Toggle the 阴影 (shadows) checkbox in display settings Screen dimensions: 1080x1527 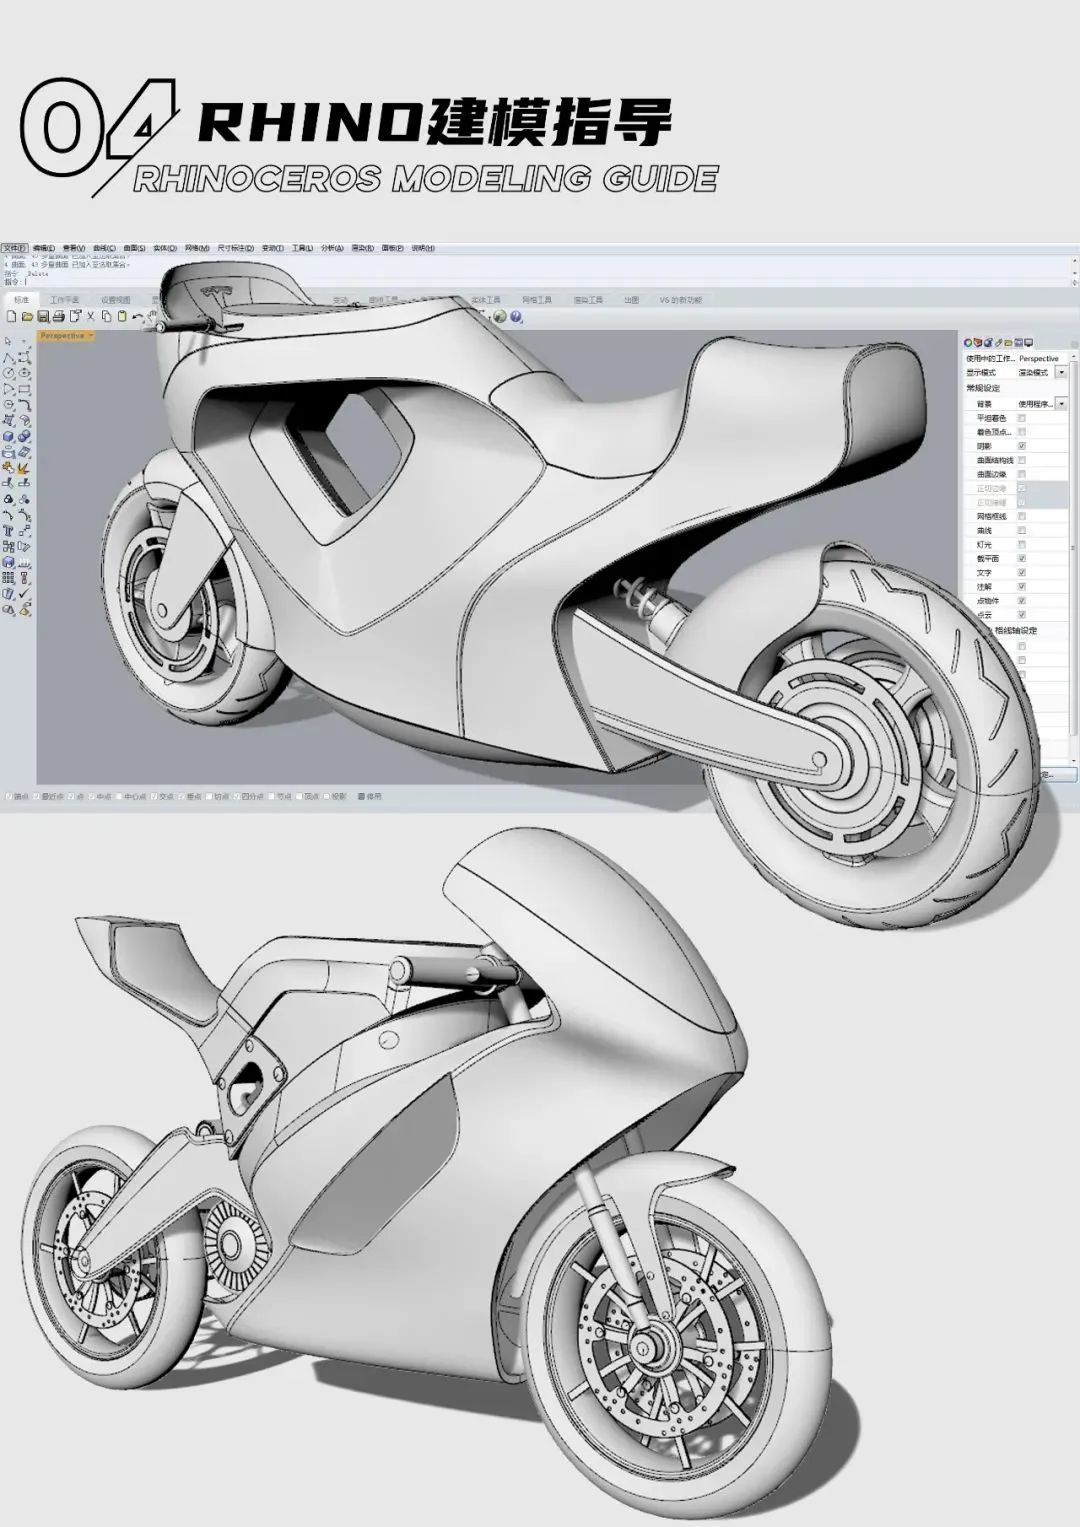(1021, 446)
